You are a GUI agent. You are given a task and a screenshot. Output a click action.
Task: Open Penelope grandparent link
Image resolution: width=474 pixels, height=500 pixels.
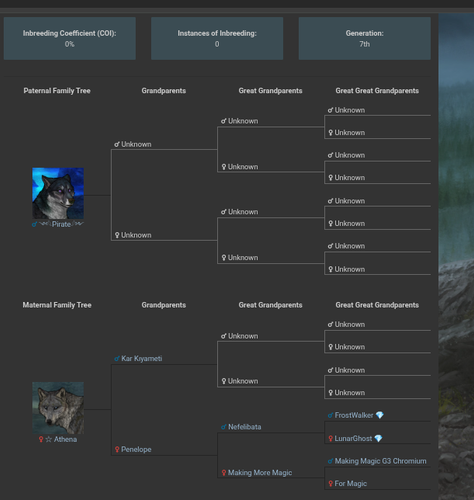136,449
